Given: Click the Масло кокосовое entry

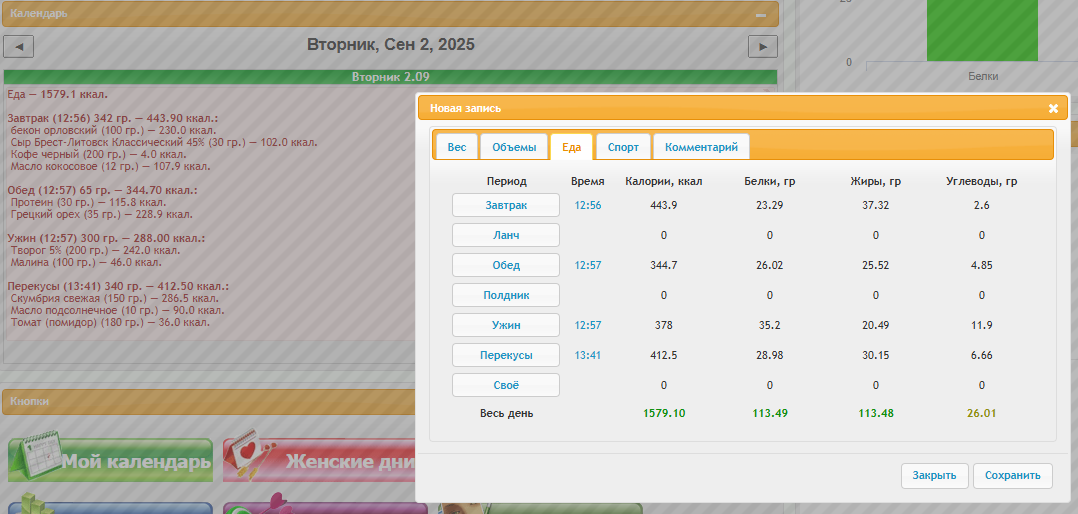Looking at the screenshot, I should click(x=111, y=166).
